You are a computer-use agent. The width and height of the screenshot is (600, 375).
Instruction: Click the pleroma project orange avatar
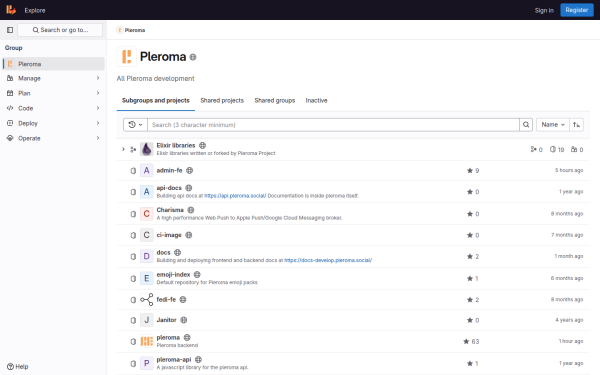[147, 341]
